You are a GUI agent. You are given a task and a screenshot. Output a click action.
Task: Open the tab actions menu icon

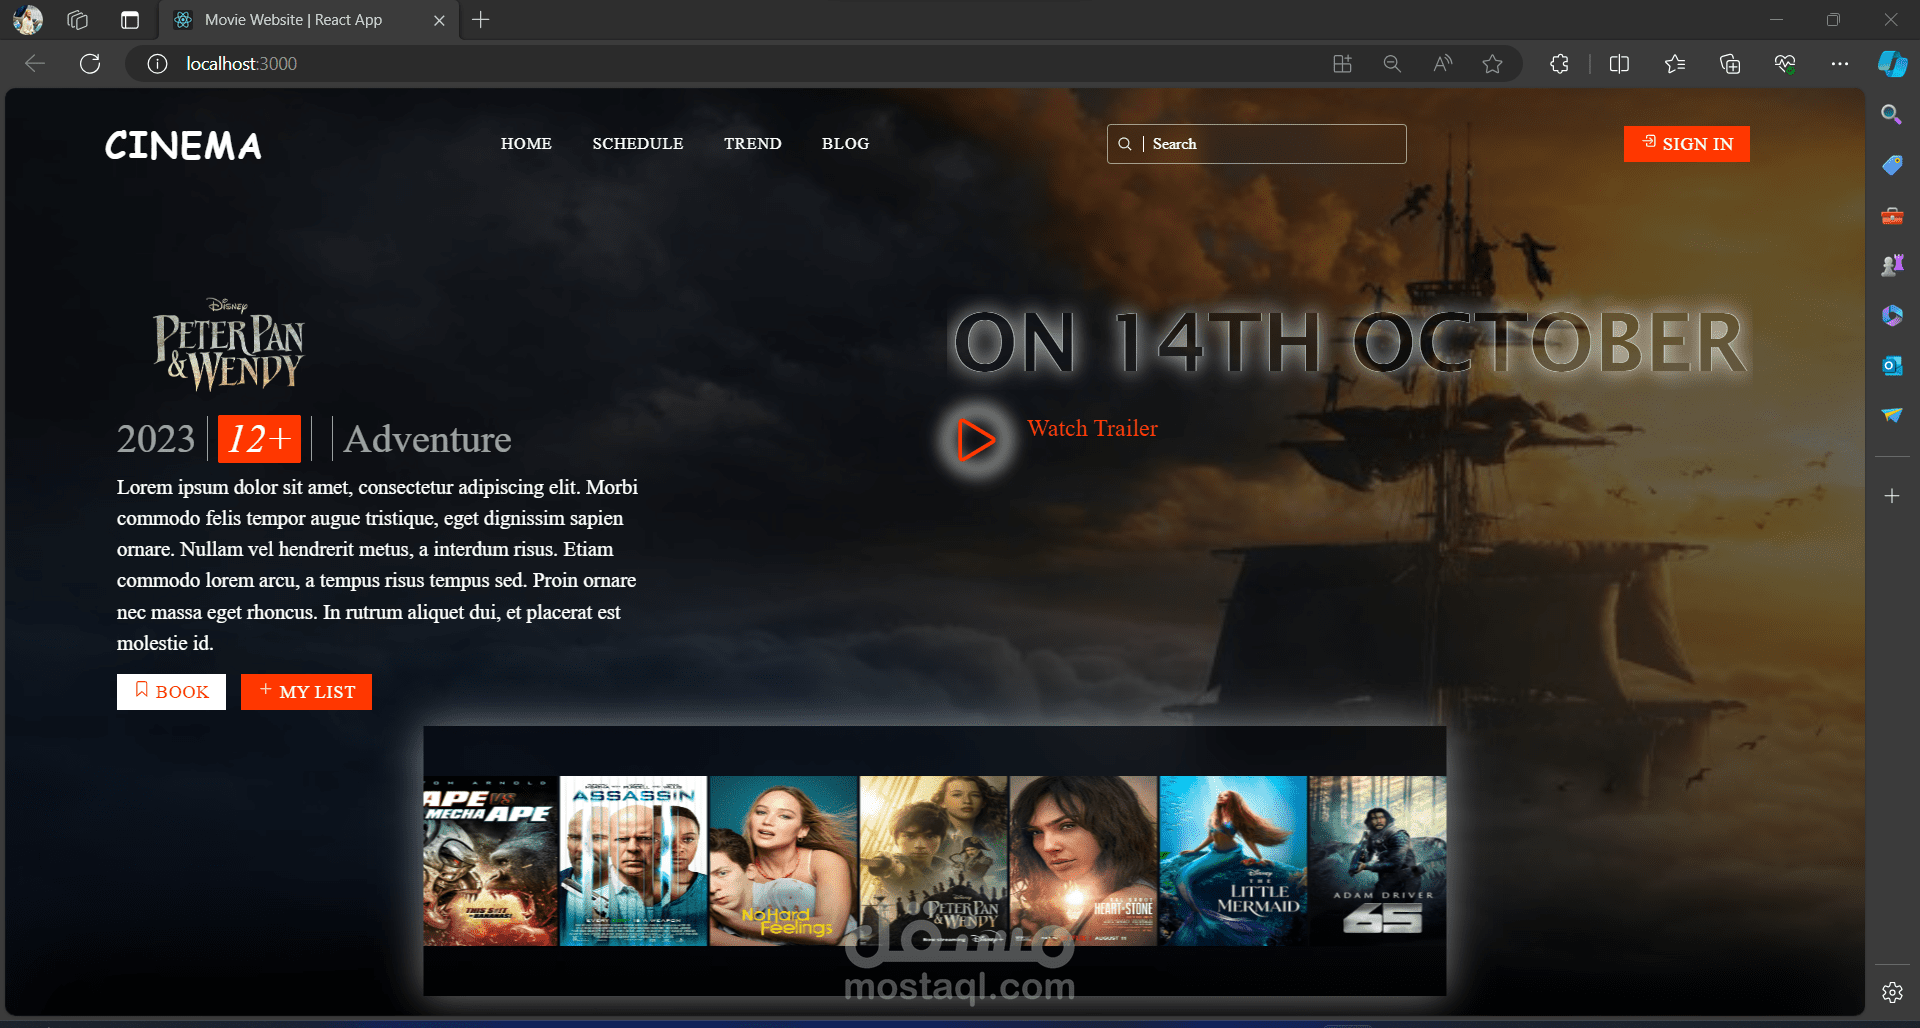coord(130,20)
